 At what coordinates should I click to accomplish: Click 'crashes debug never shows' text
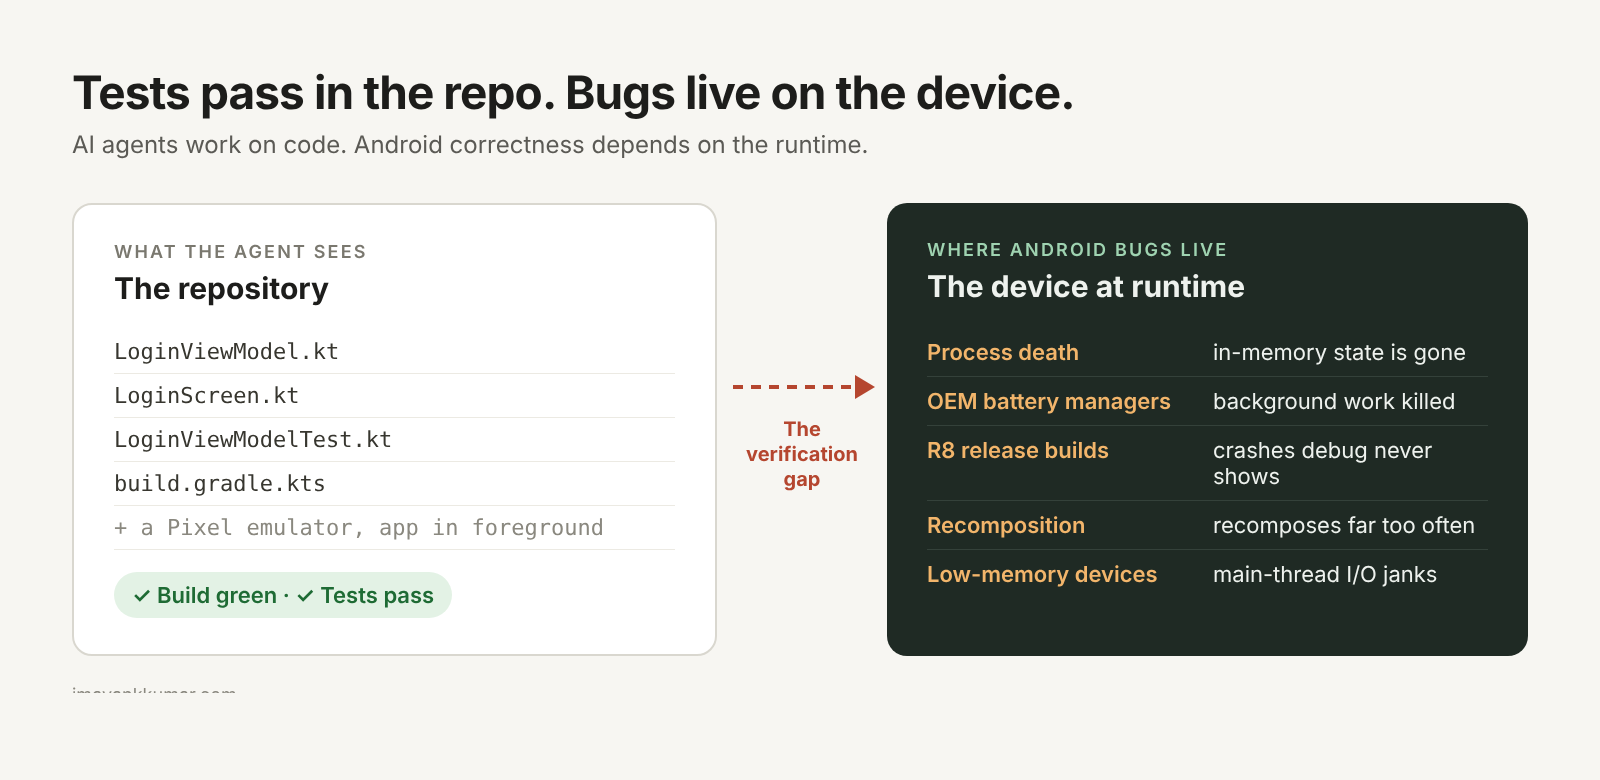tap(1322, 464)
